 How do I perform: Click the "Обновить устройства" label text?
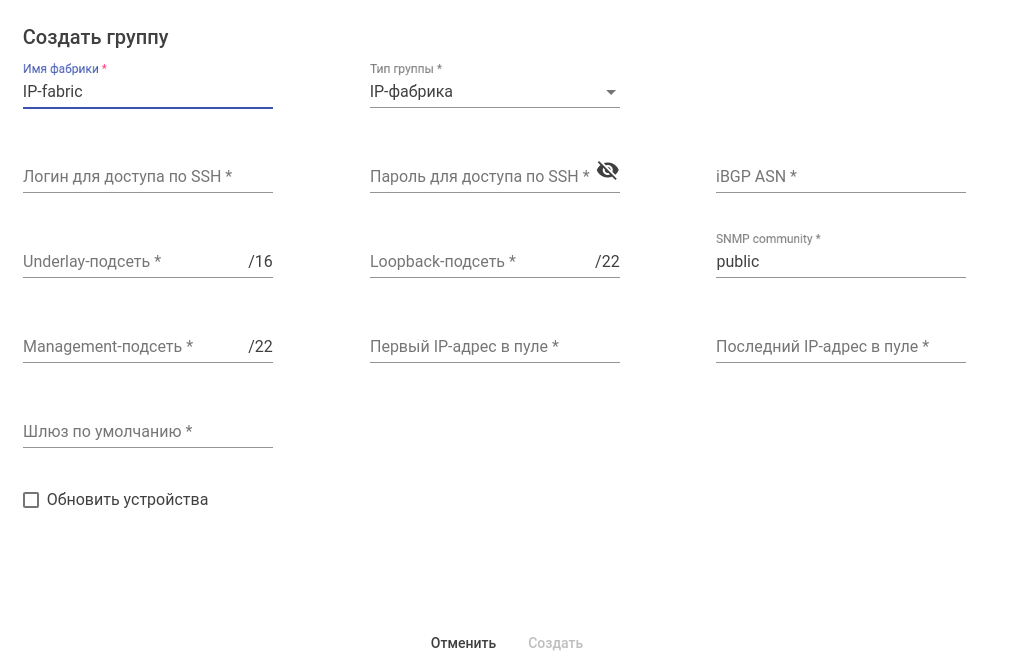click(127, 500)
